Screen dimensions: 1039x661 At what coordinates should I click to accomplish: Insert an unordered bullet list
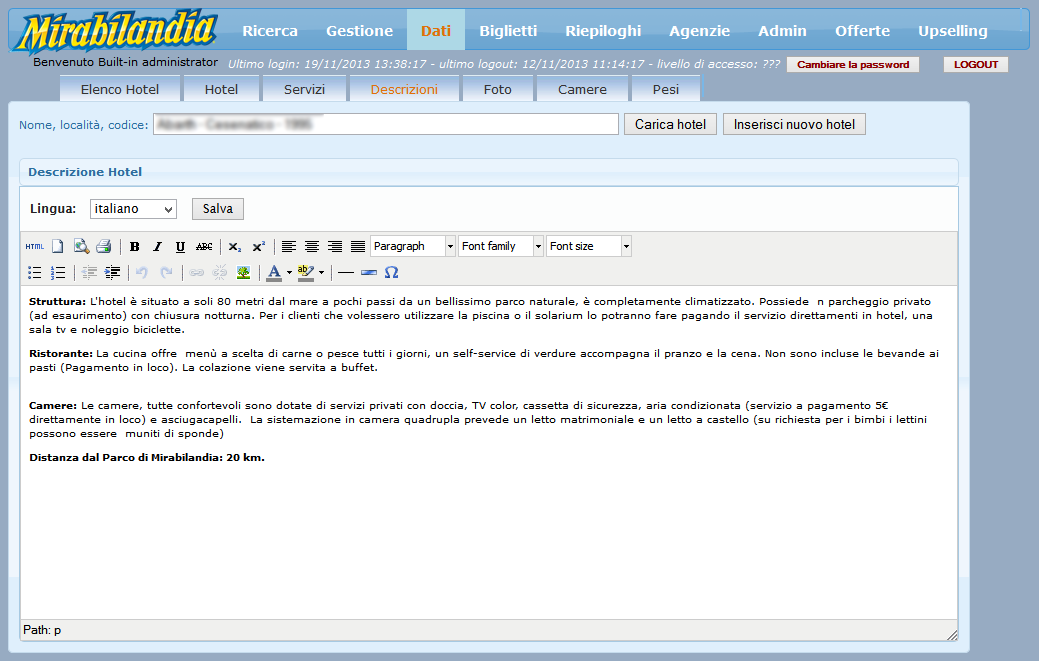pos(34,272)
